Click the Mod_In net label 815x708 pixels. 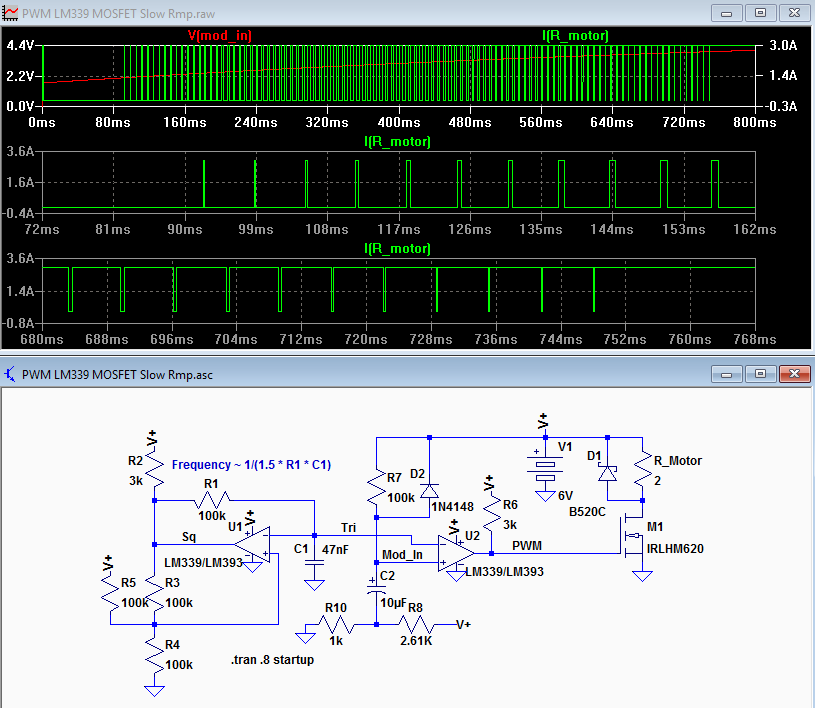[402, 555]
